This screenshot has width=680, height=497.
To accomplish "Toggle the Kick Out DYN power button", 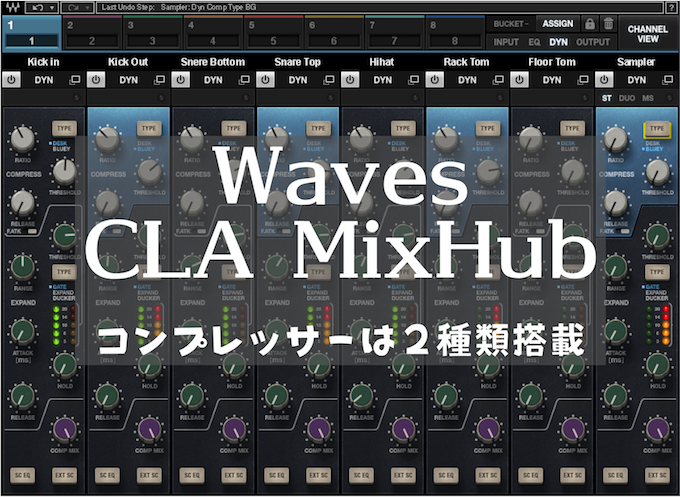I will 96,80.
